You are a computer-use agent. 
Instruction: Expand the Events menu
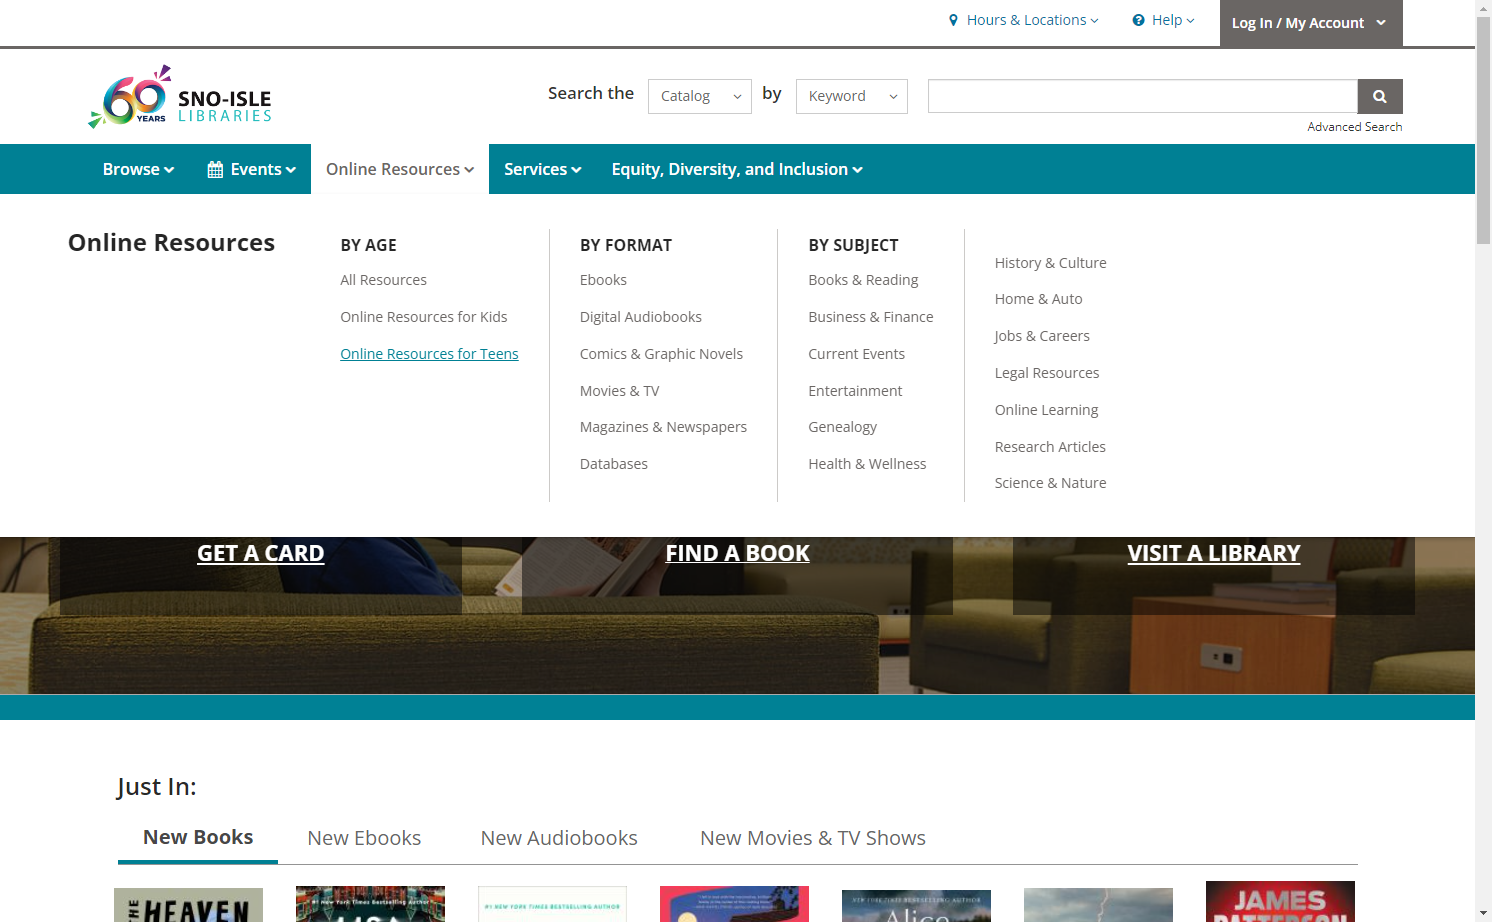252,169
